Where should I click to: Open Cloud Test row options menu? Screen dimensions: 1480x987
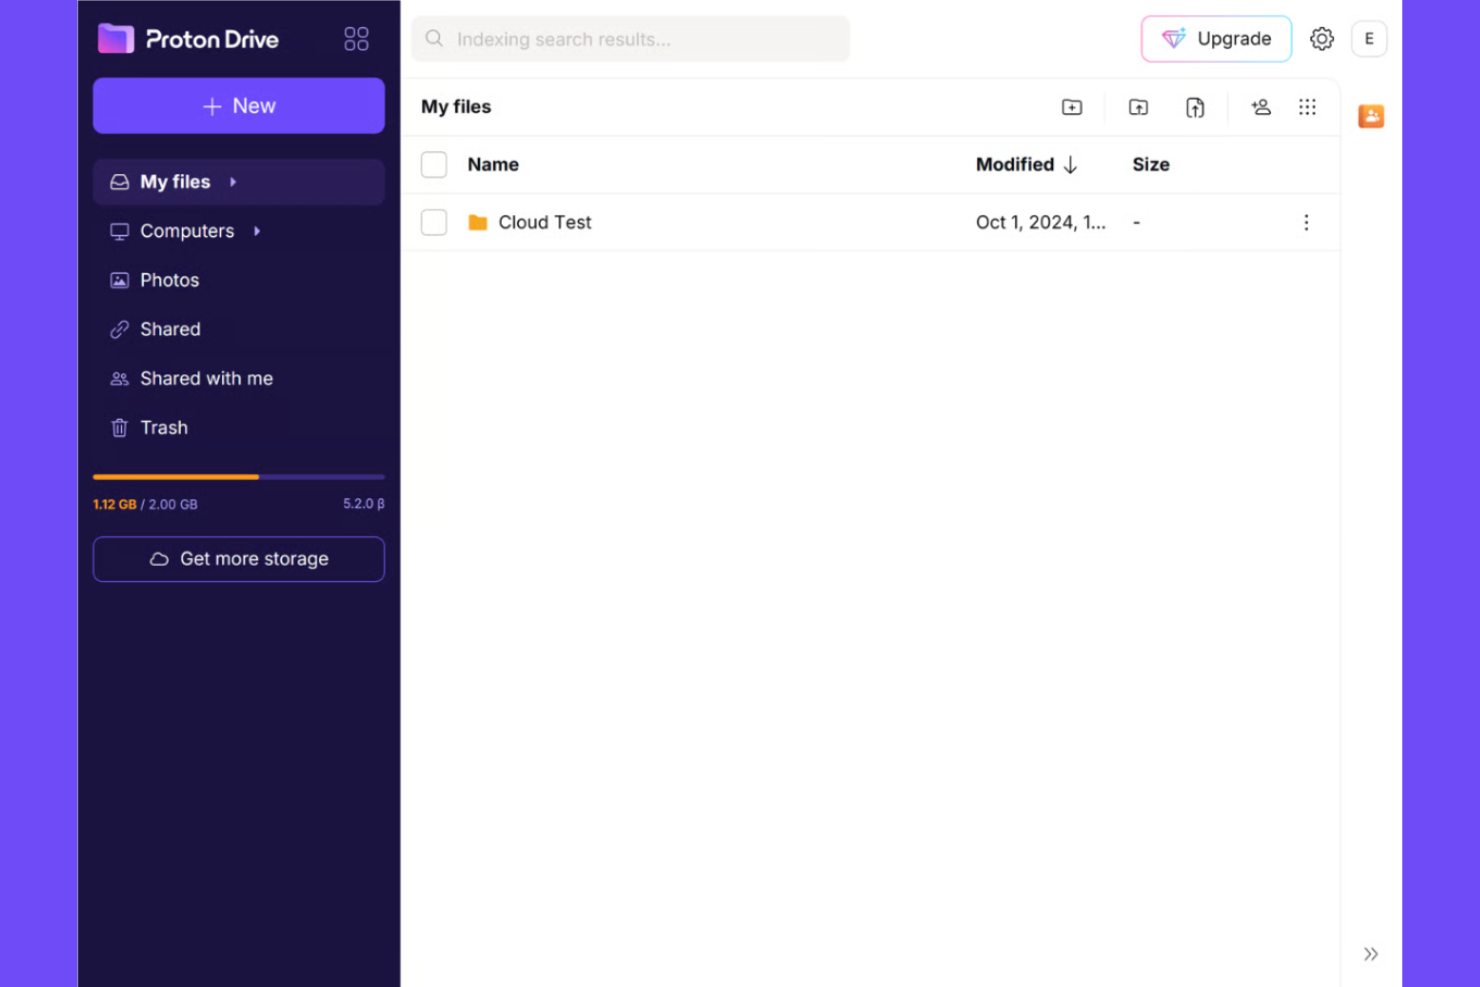point(1306,222)
